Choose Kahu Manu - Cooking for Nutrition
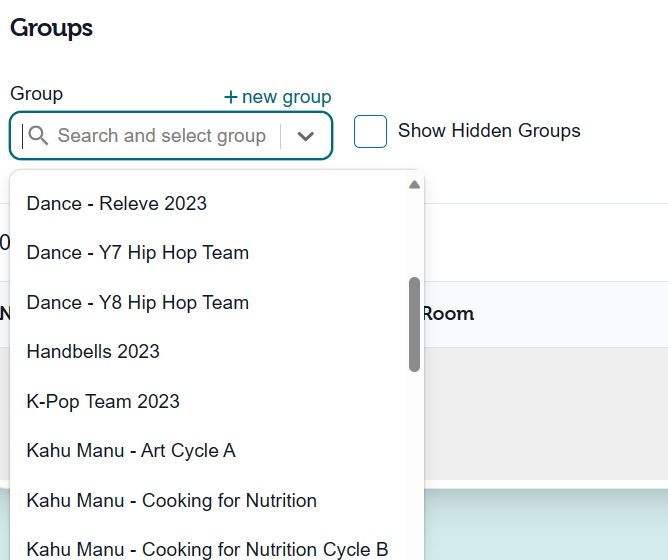The height and width of the screenshot is (560, 668). (207, 500)
